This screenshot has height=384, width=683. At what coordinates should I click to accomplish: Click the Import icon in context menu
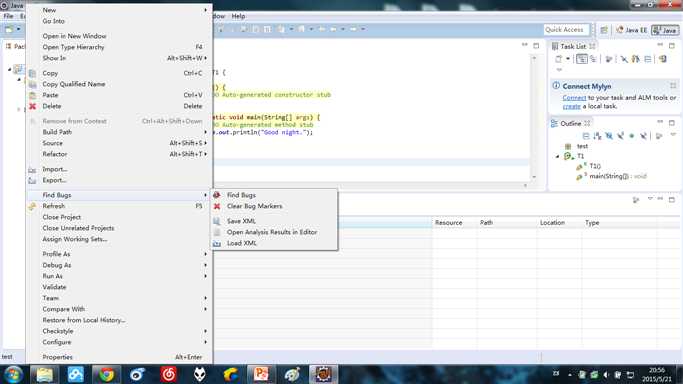point(33,169)
